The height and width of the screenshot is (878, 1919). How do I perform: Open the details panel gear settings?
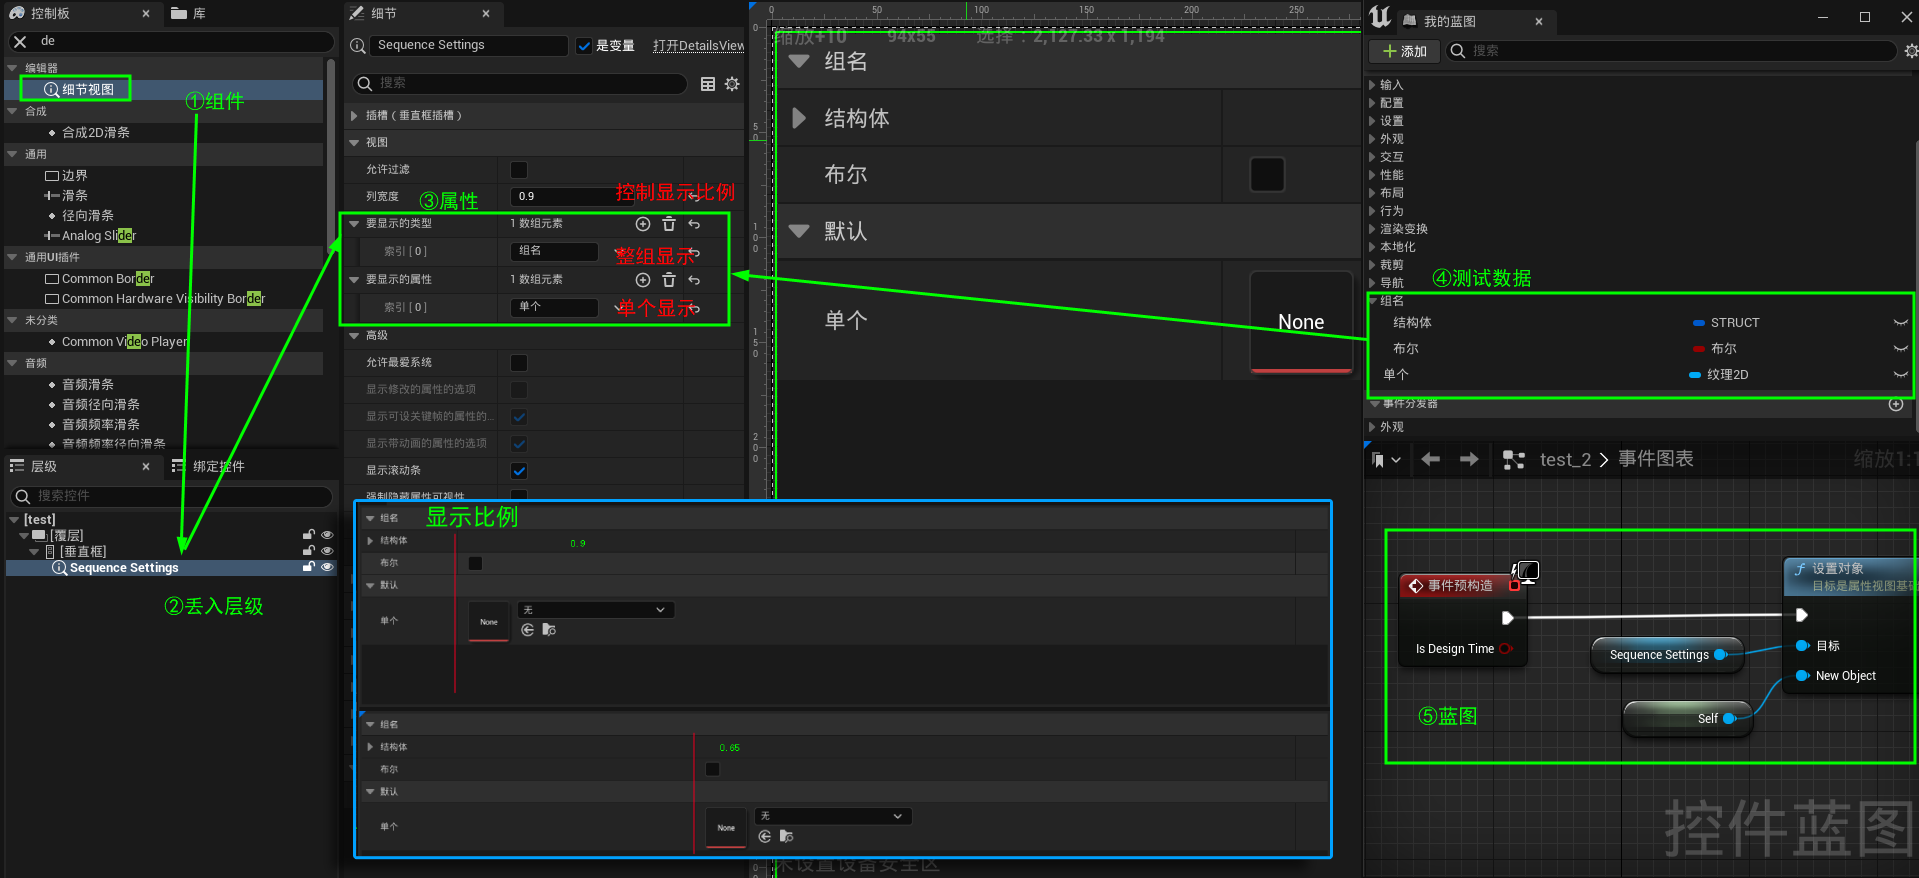[x=732, y=84]
